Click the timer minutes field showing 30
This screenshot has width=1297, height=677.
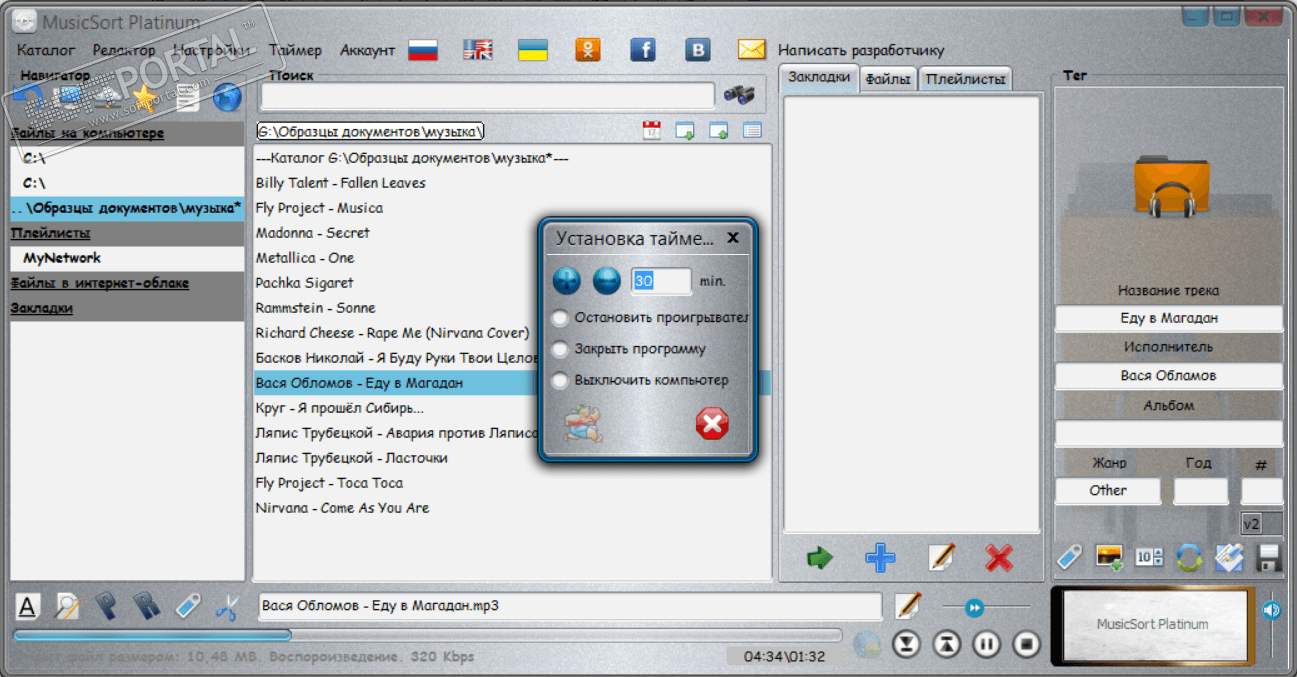coord(661,281)
